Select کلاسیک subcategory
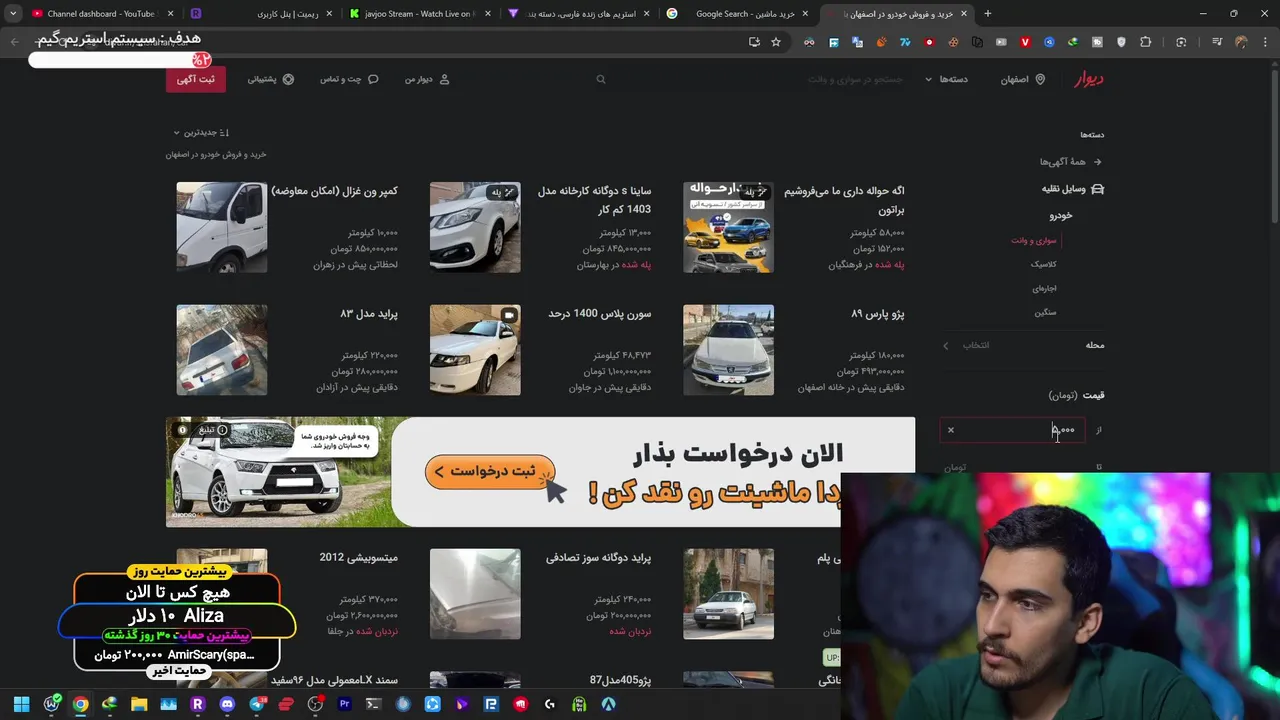The height and width of the screenshot is (720, 1280). (1043, 264)
